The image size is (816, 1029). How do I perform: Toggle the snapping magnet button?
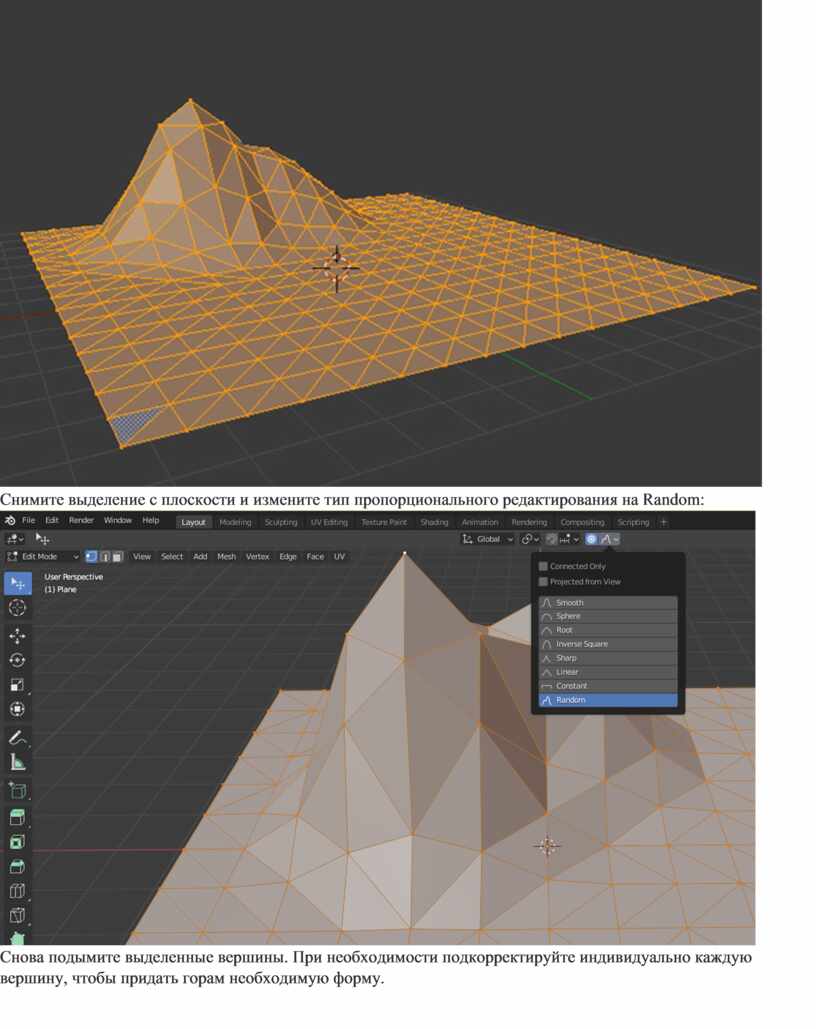[551, 539]
